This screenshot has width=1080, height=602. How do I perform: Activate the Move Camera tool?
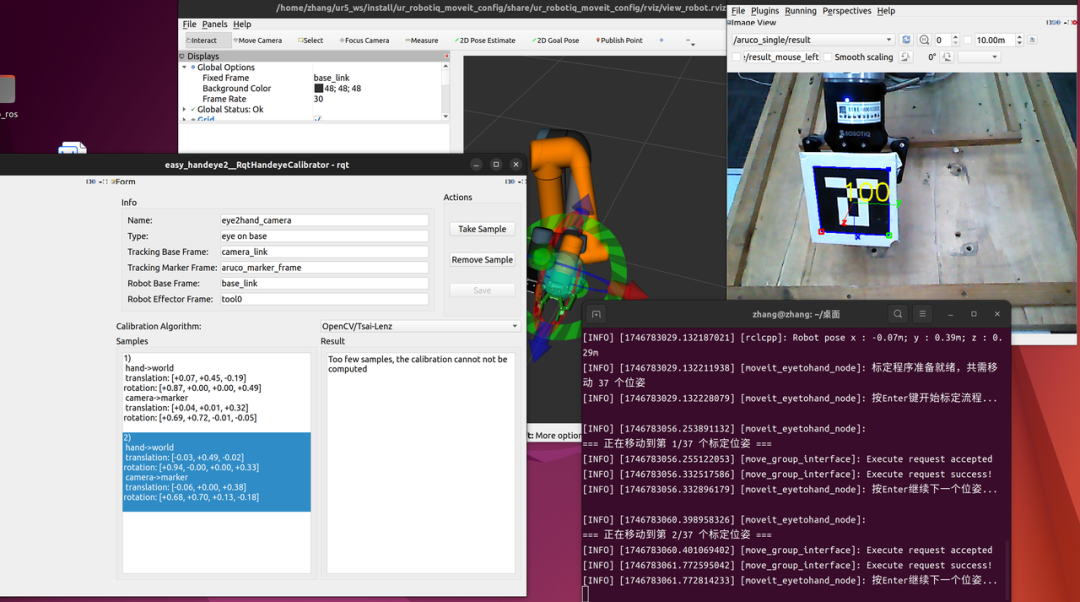pos(258,41)
